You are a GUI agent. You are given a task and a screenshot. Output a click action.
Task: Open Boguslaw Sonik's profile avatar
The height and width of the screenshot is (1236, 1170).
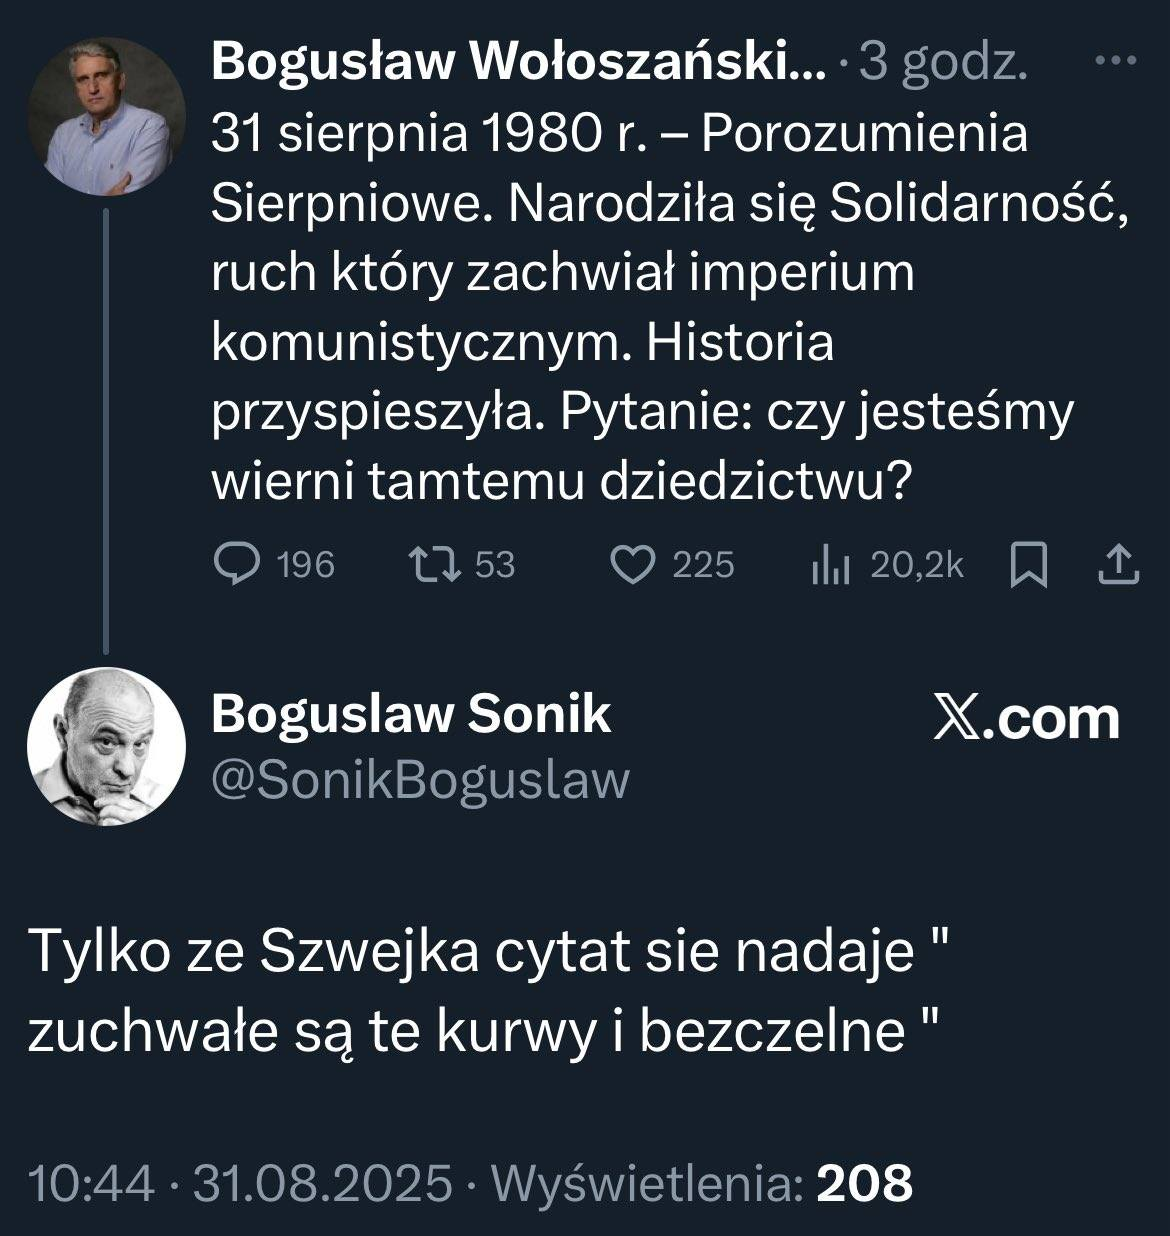(x=107, y=745)
